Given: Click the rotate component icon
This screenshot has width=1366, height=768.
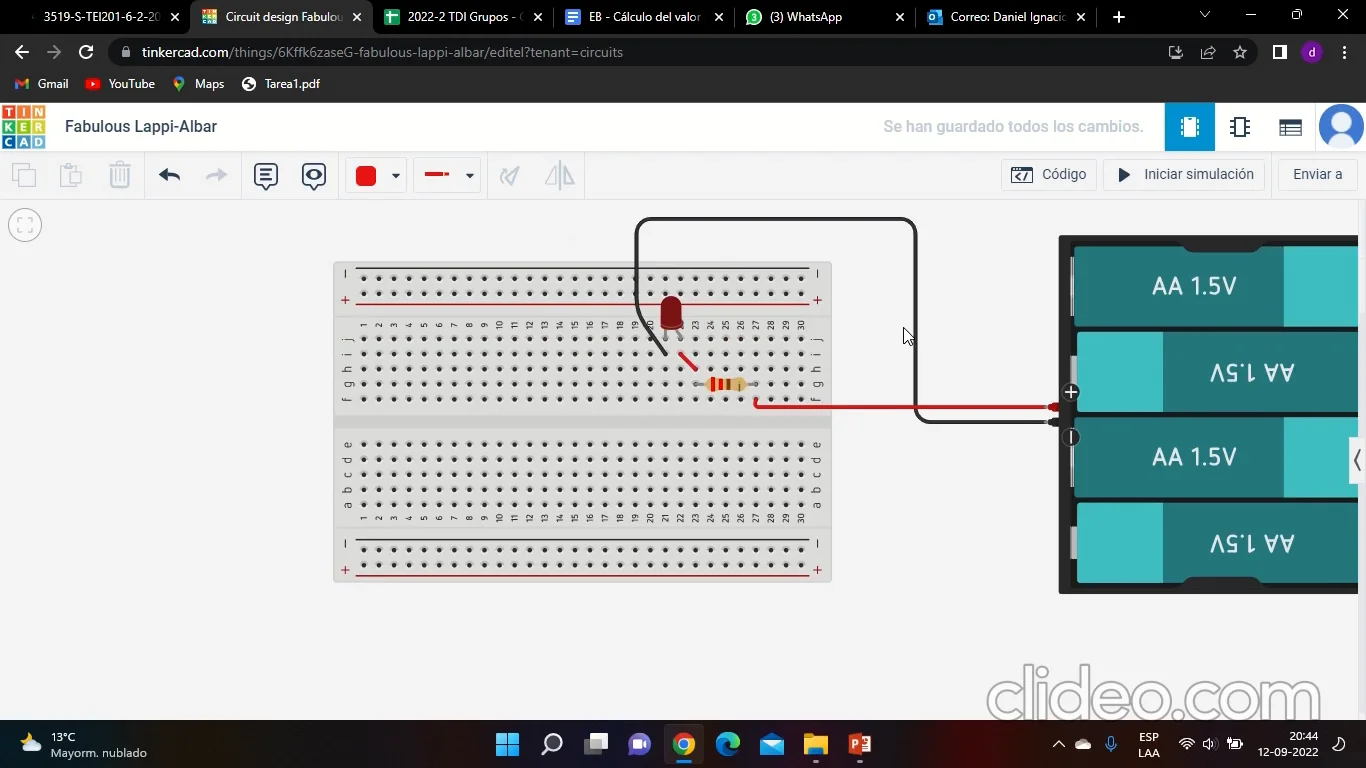Looking at the screenshot, I should [510, 176].
